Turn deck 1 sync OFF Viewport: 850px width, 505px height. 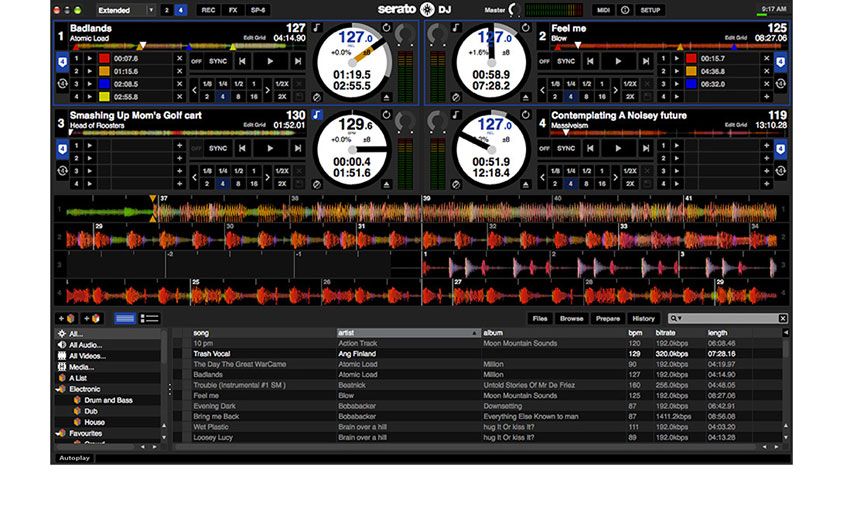point(196,62)
